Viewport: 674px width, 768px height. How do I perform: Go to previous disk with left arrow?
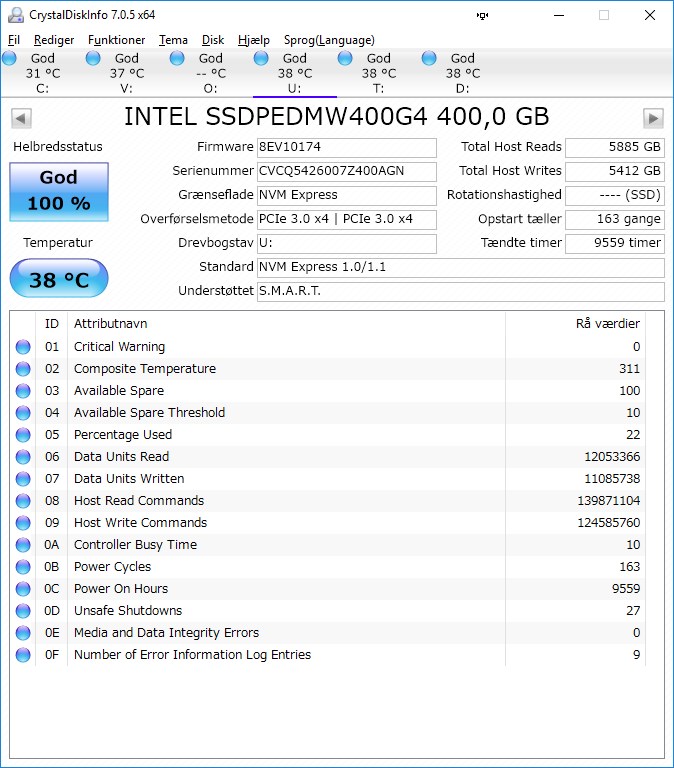[21, 118]
